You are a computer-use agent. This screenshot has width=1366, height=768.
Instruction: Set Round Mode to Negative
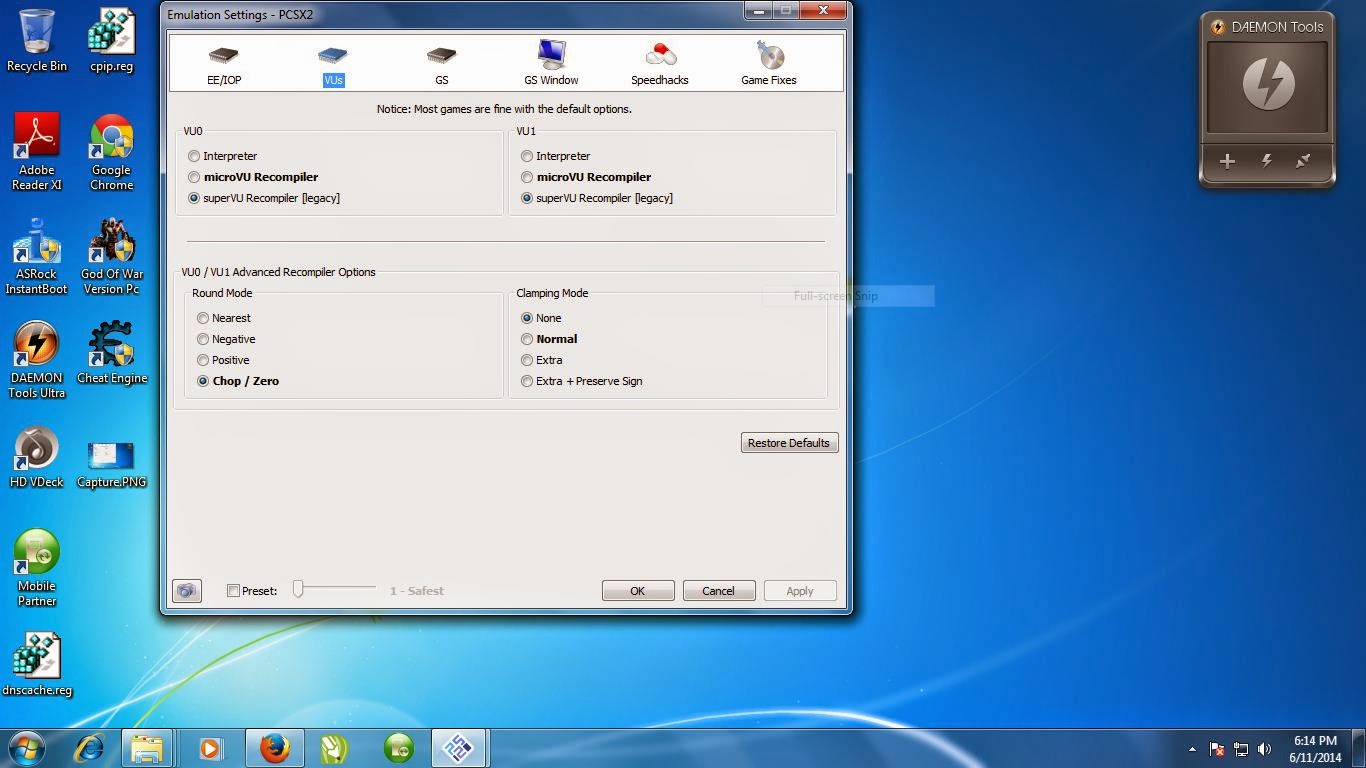226,339
